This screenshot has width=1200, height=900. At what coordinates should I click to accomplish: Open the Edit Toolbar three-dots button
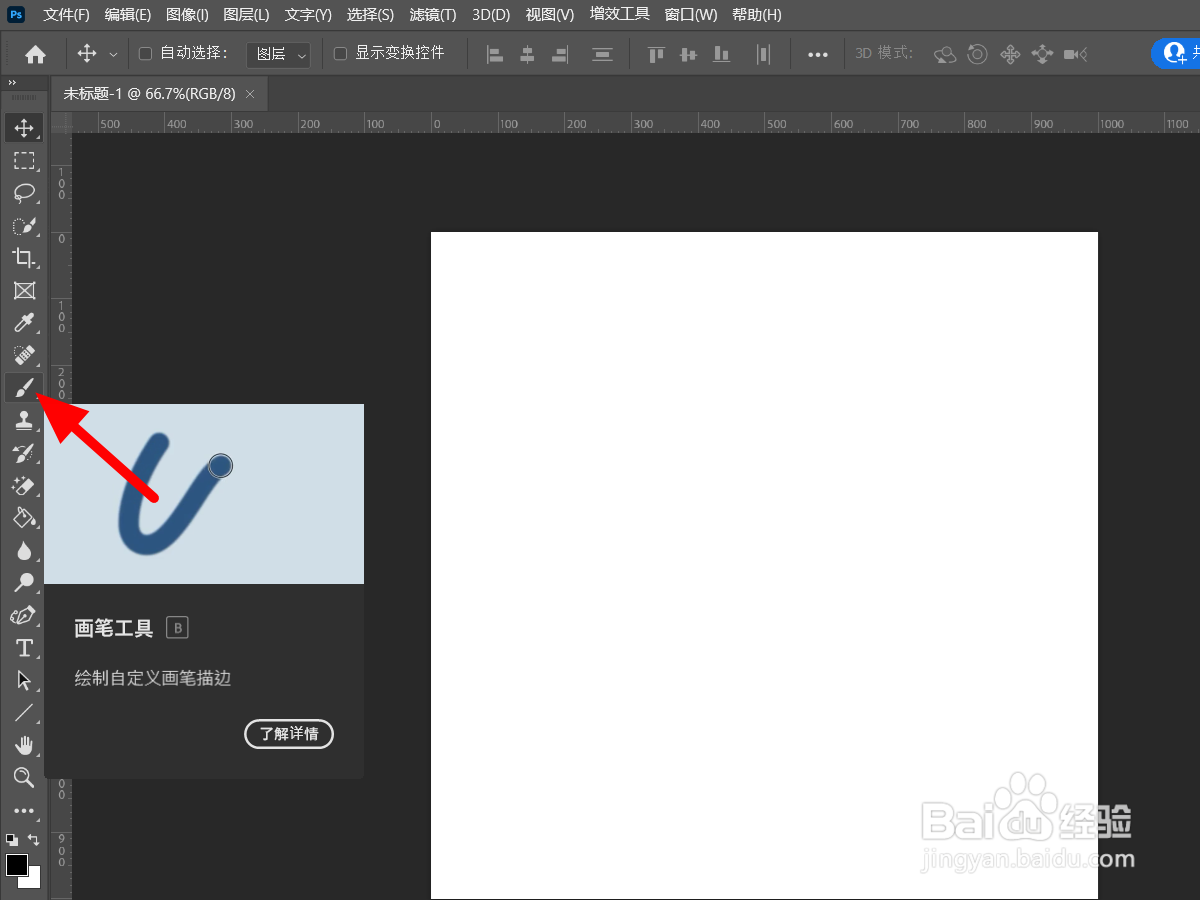[24, 811]
